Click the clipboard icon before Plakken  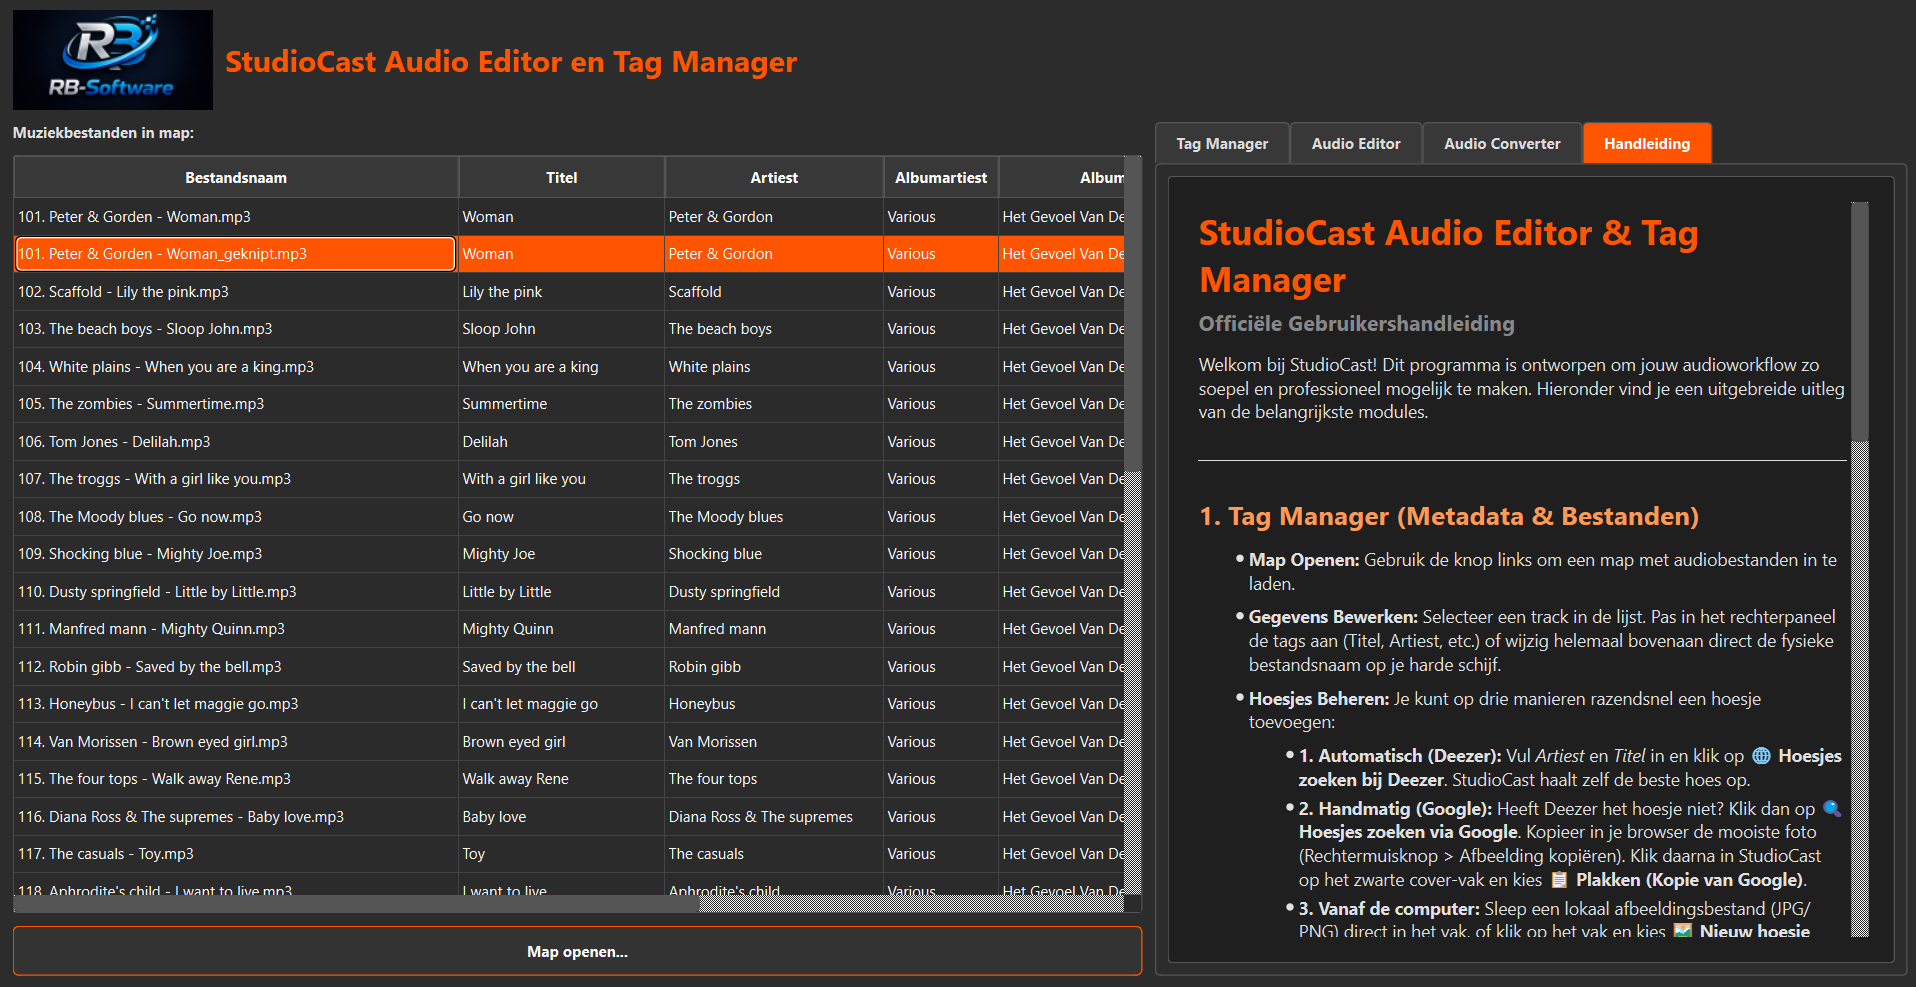click(1559, 880)
